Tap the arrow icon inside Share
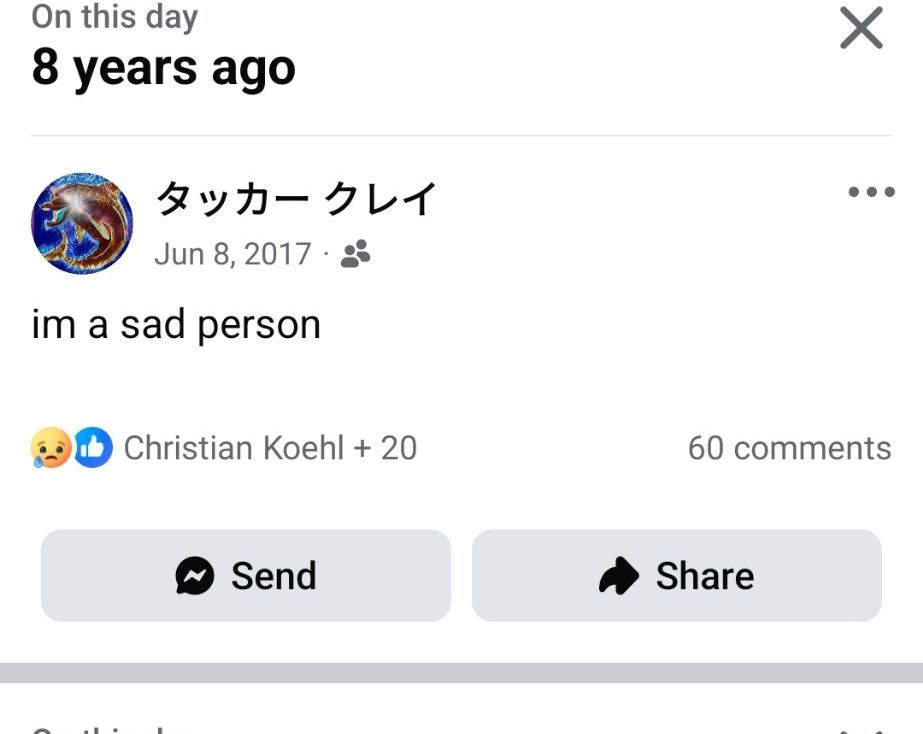923x734 pixels. click(x=619, y=576)
